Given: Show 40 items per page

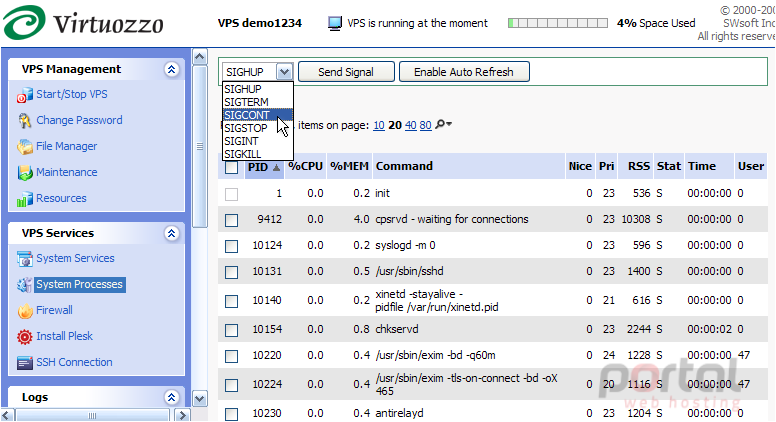Looking at the screenshot, I should coord(410,126).
